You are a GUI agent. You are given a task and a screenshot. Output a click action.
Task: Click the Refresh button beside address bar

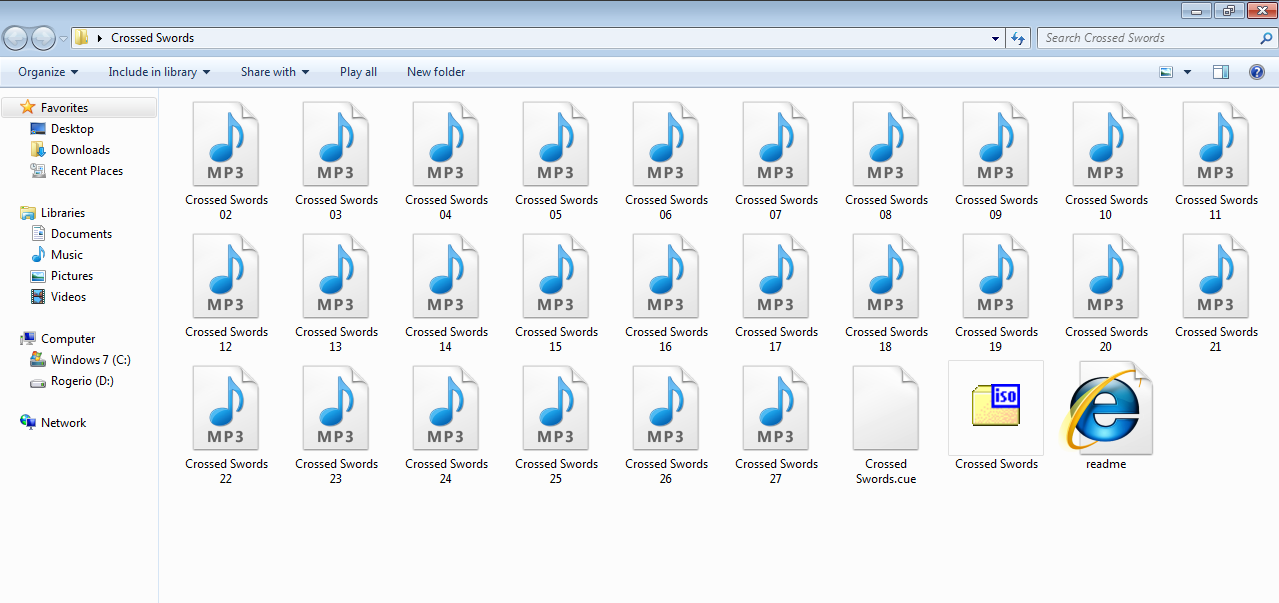coord(1018,38)
